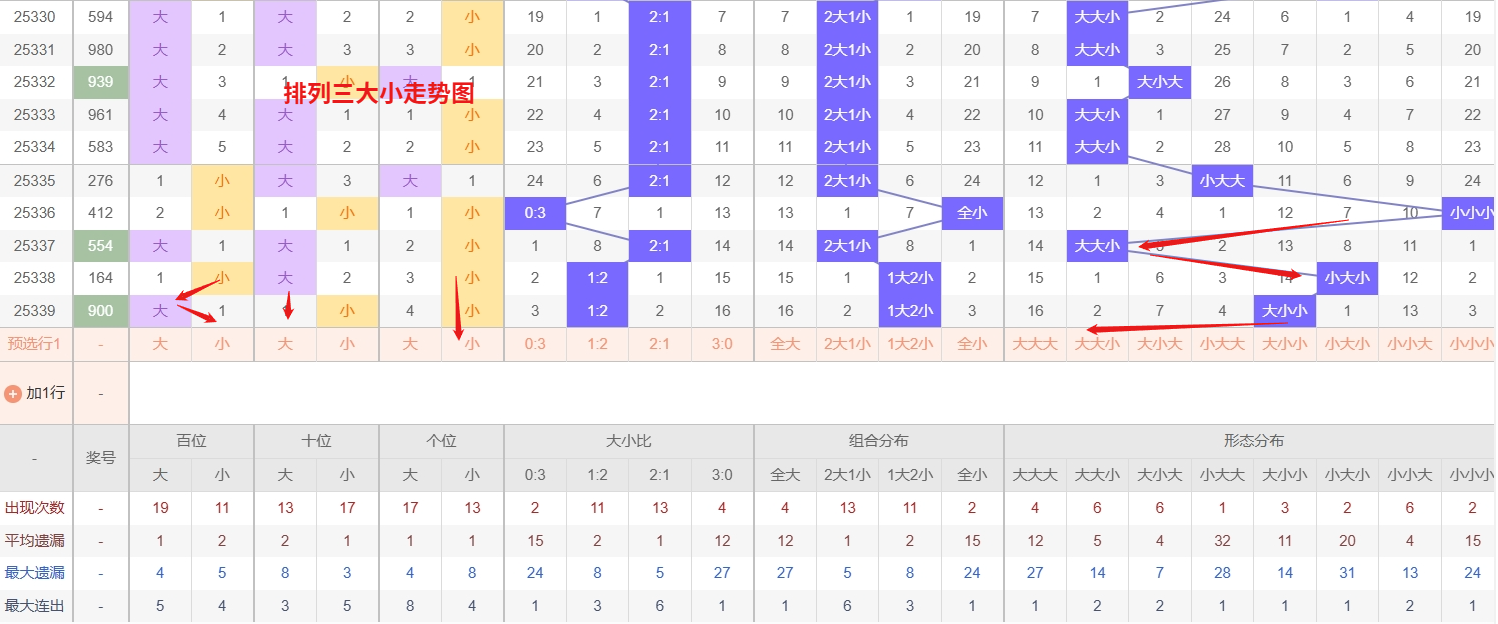Click the 3:0 sub-header under 大小比

tap(722, 475)
